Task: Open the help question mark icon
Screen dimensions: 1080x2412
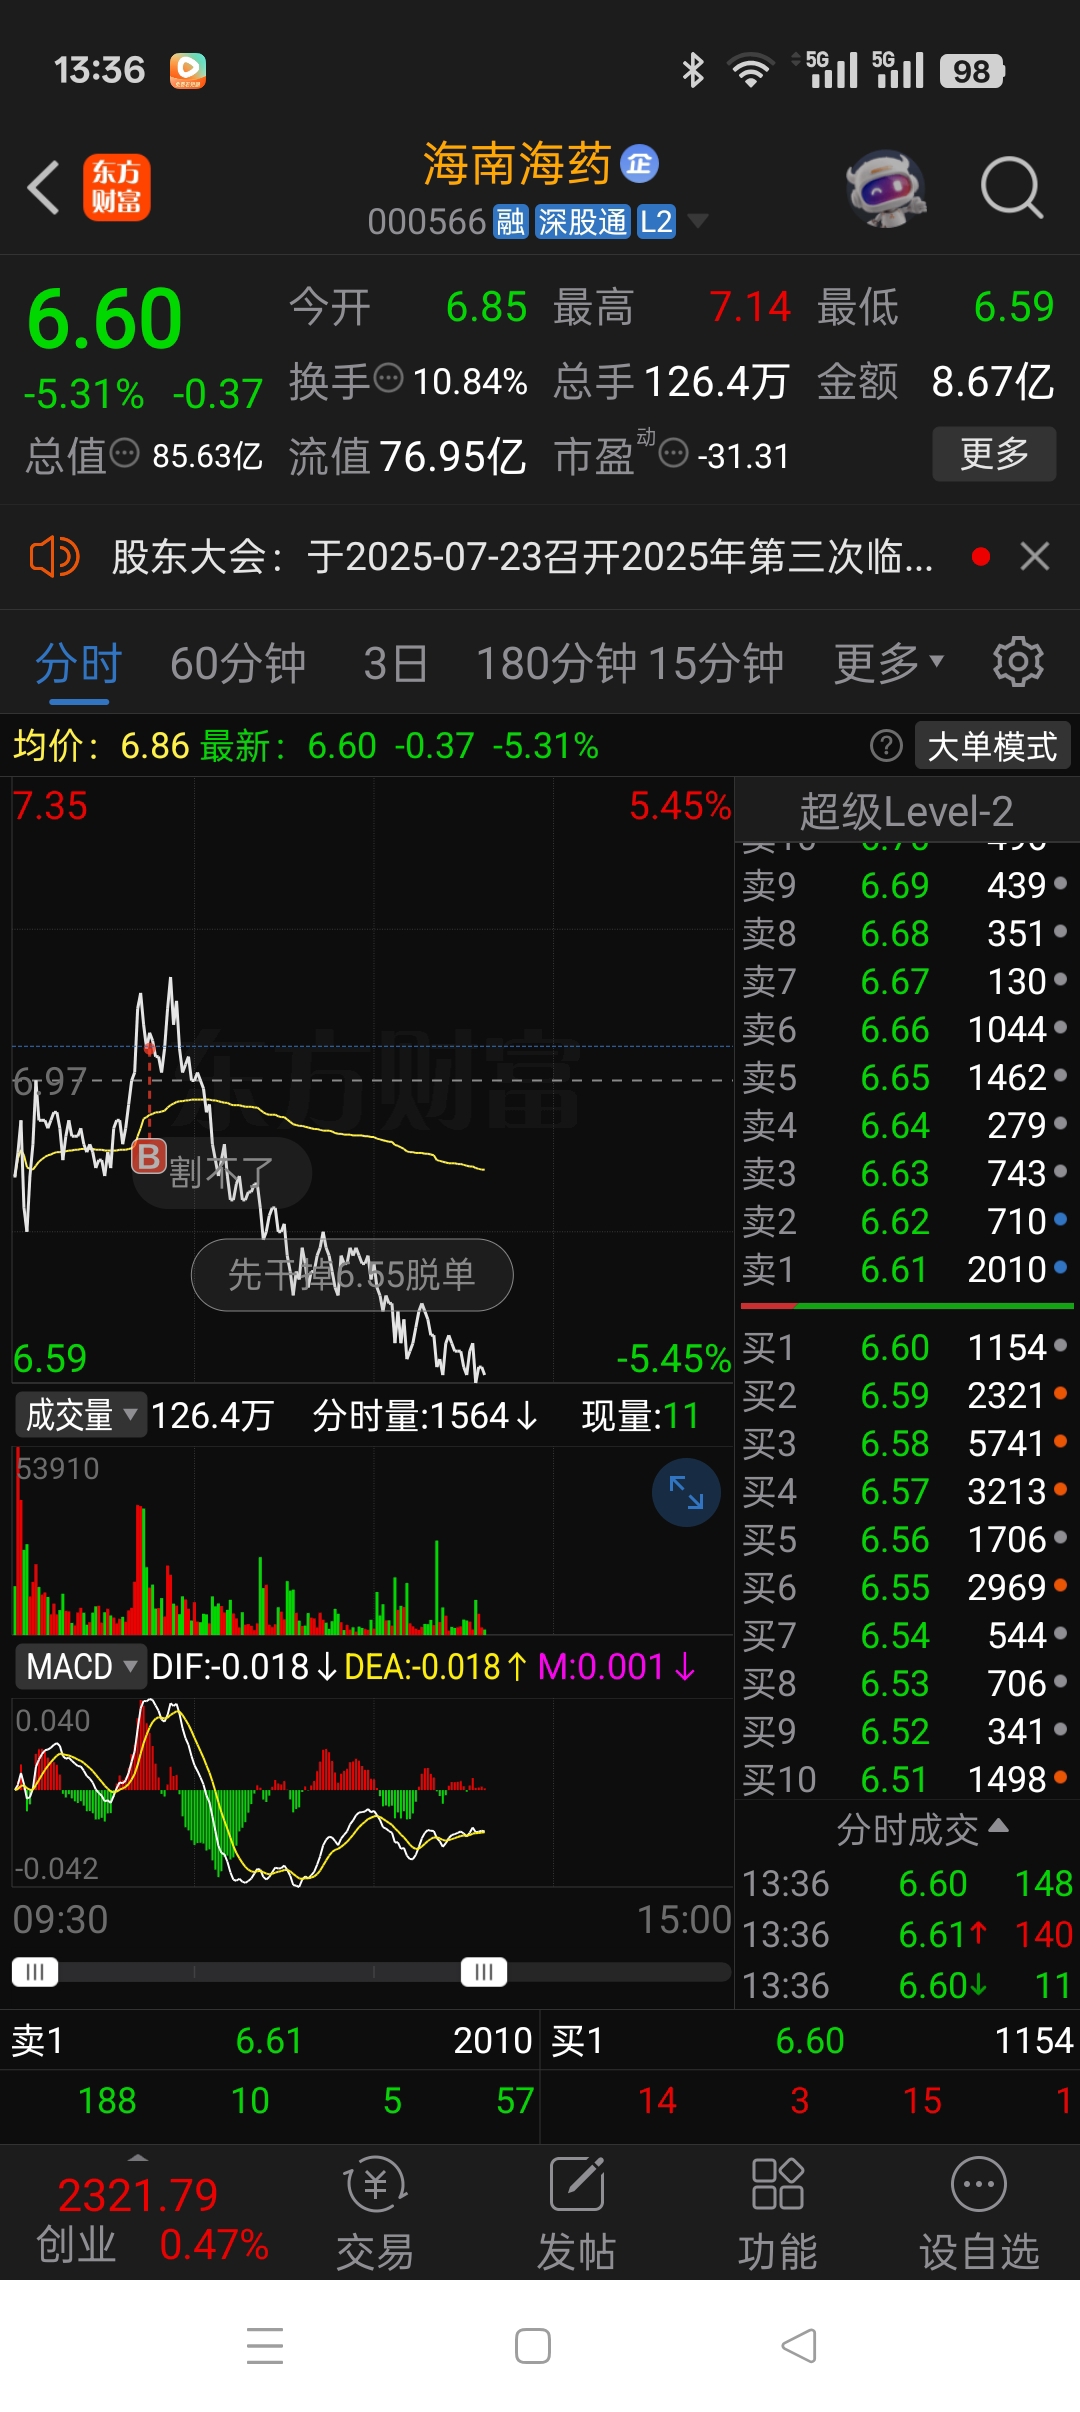Action: pos(886,746)
